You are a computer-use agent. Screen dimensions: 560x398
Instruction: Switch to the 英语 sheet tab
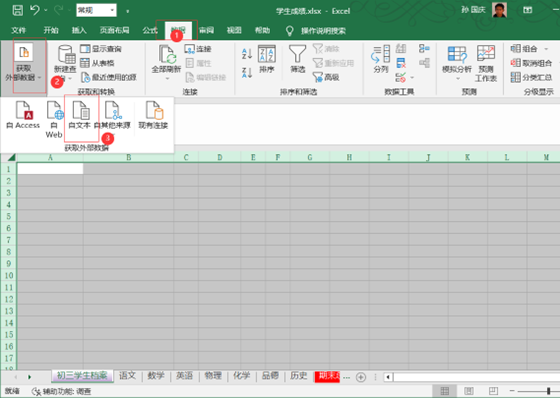coord(185,376)
